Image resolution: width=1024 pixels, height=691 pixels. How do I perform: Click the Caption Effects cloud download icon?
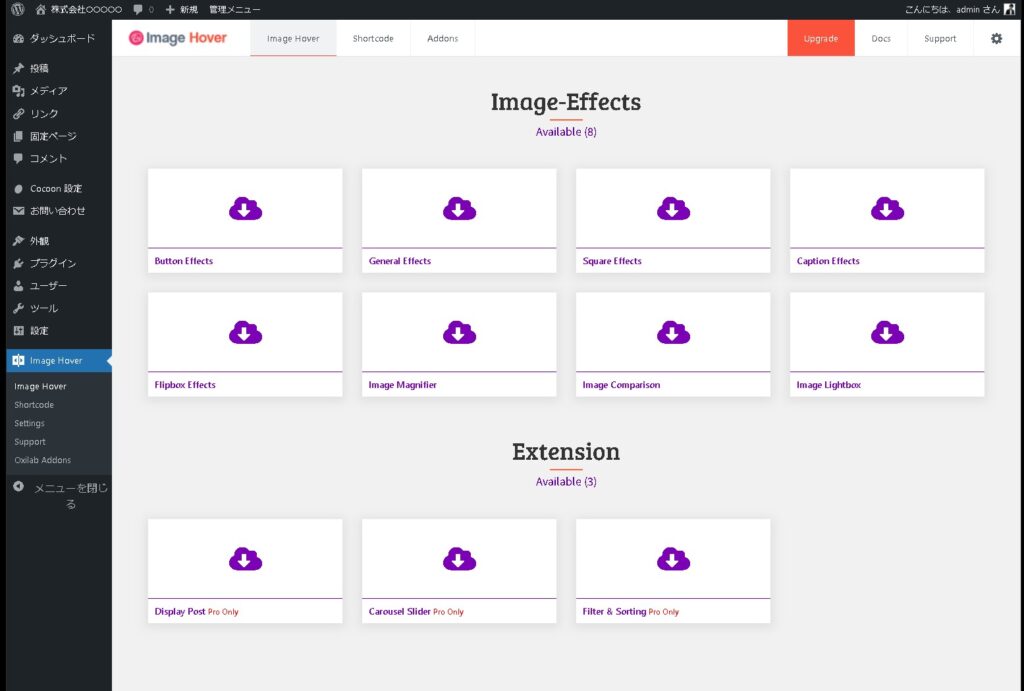(887, 208)
